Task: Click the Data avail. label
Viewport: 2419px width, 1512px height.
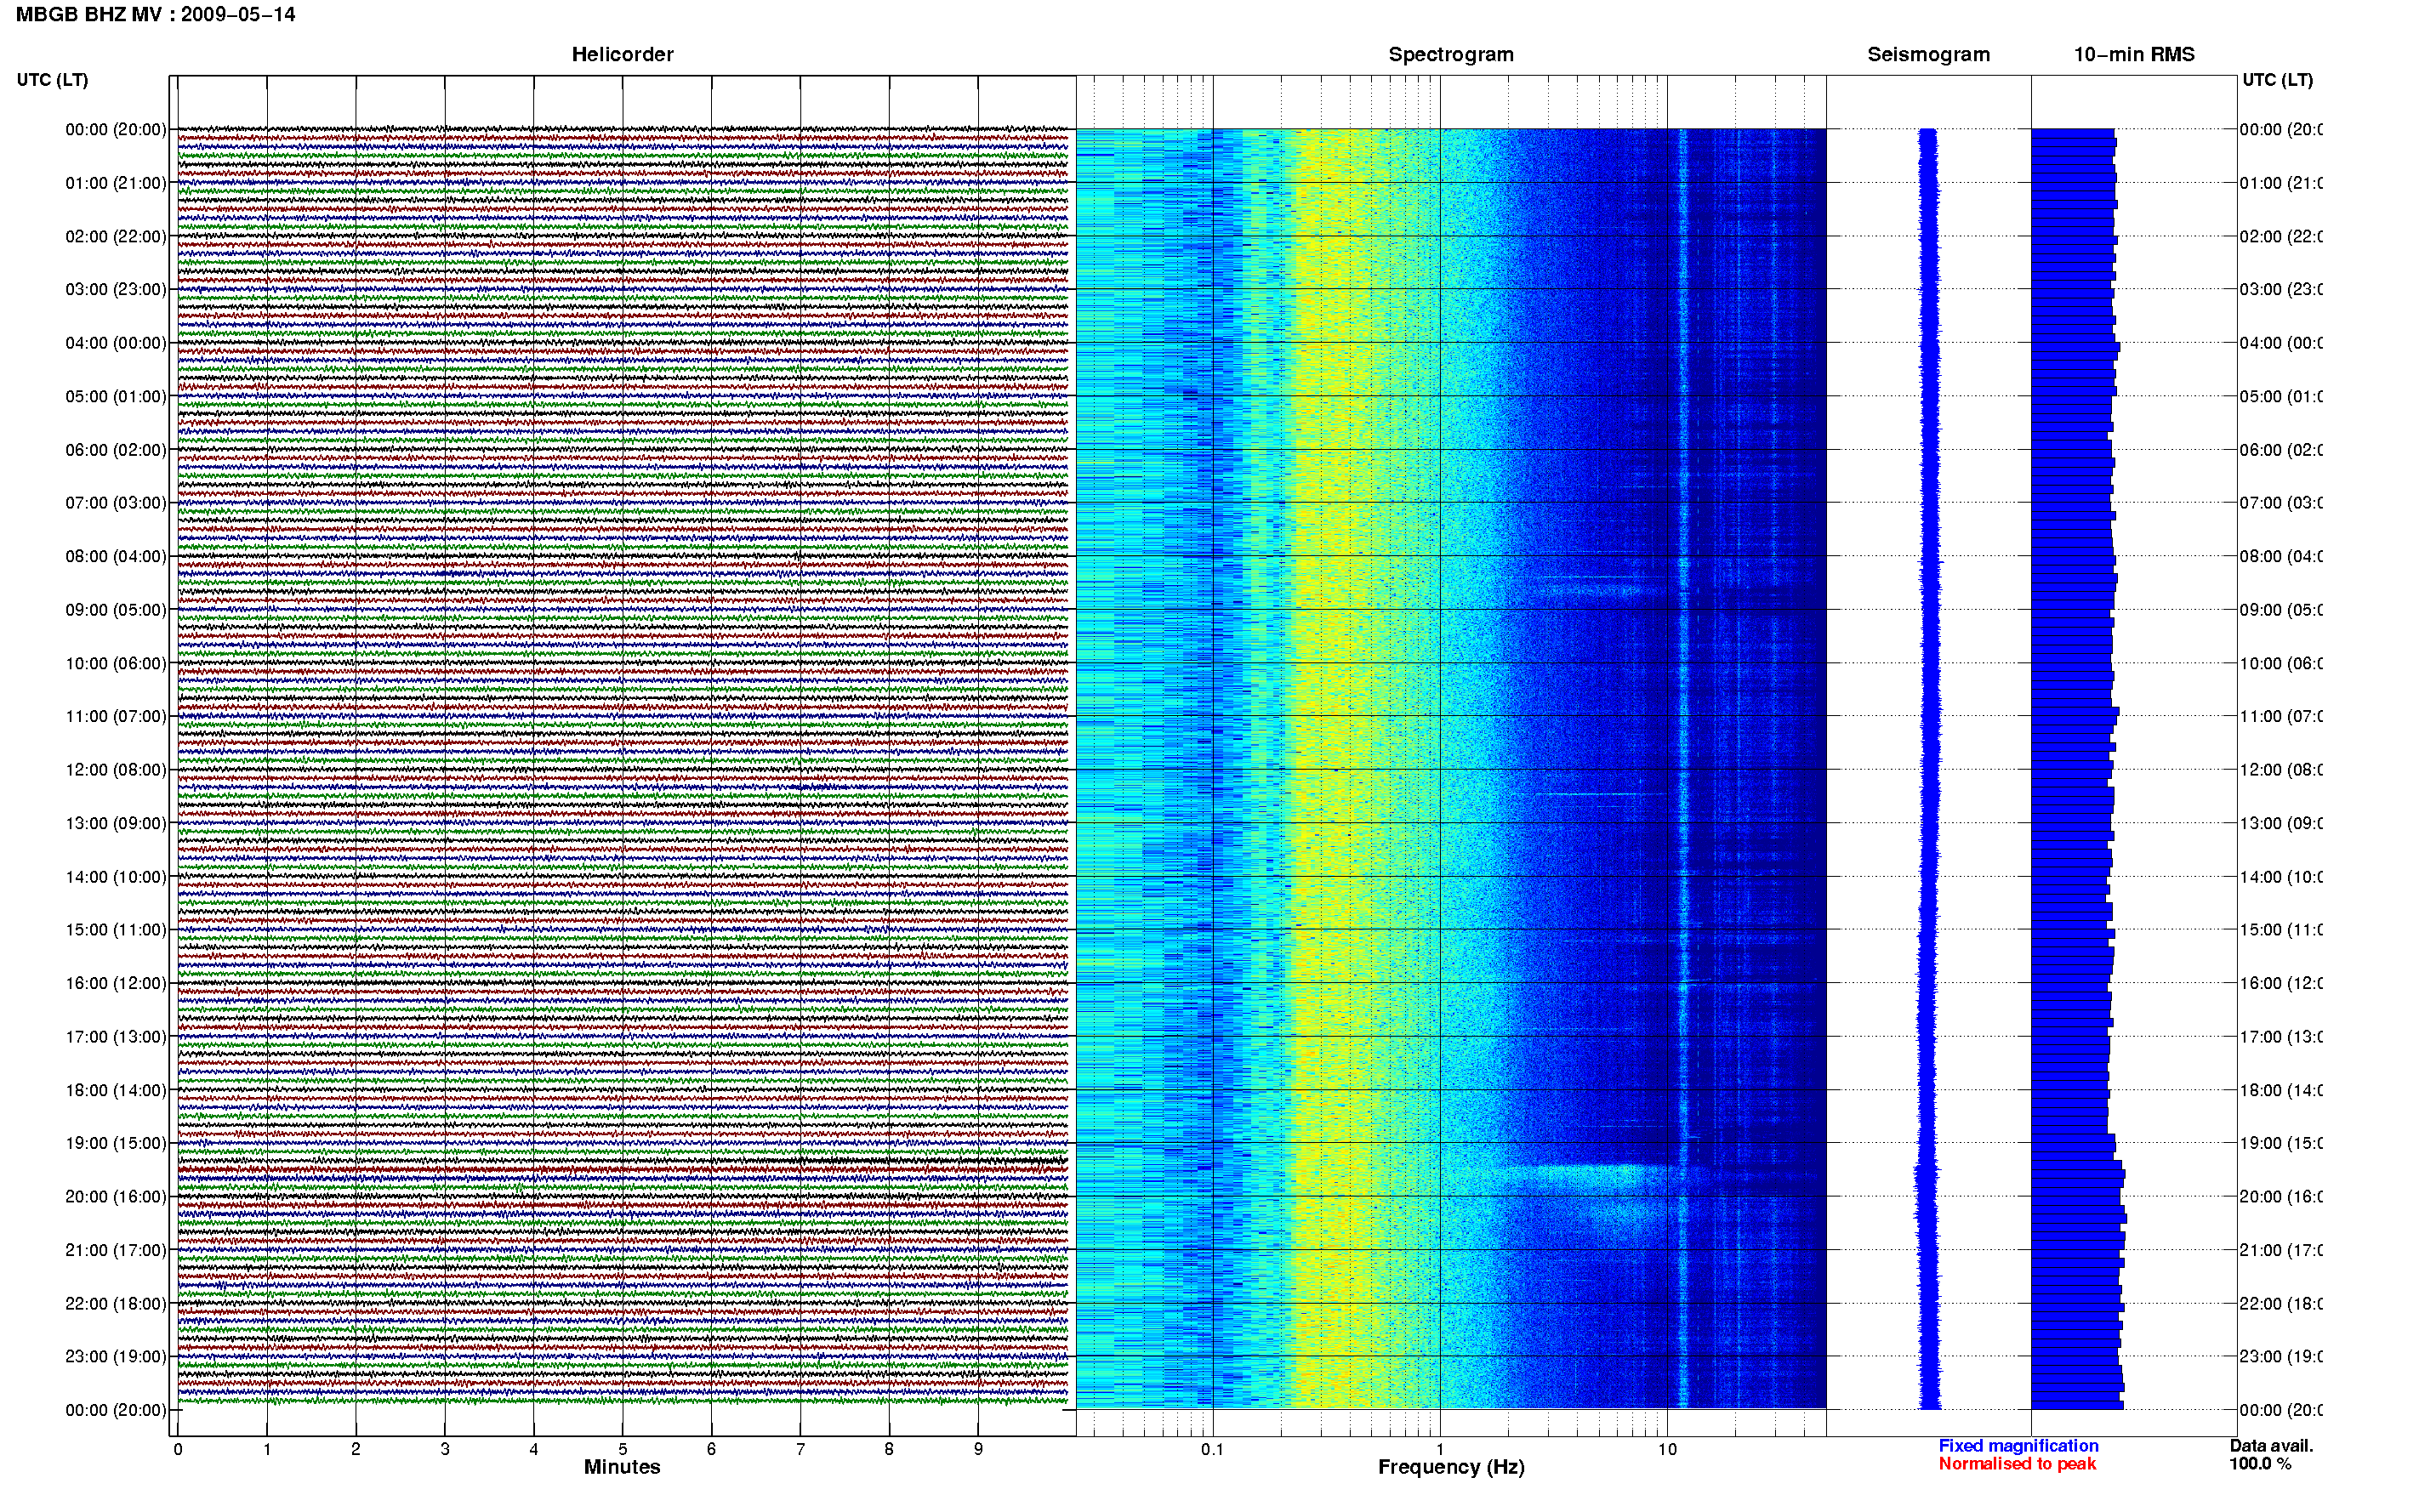Action: (x=2271, y=1446)
